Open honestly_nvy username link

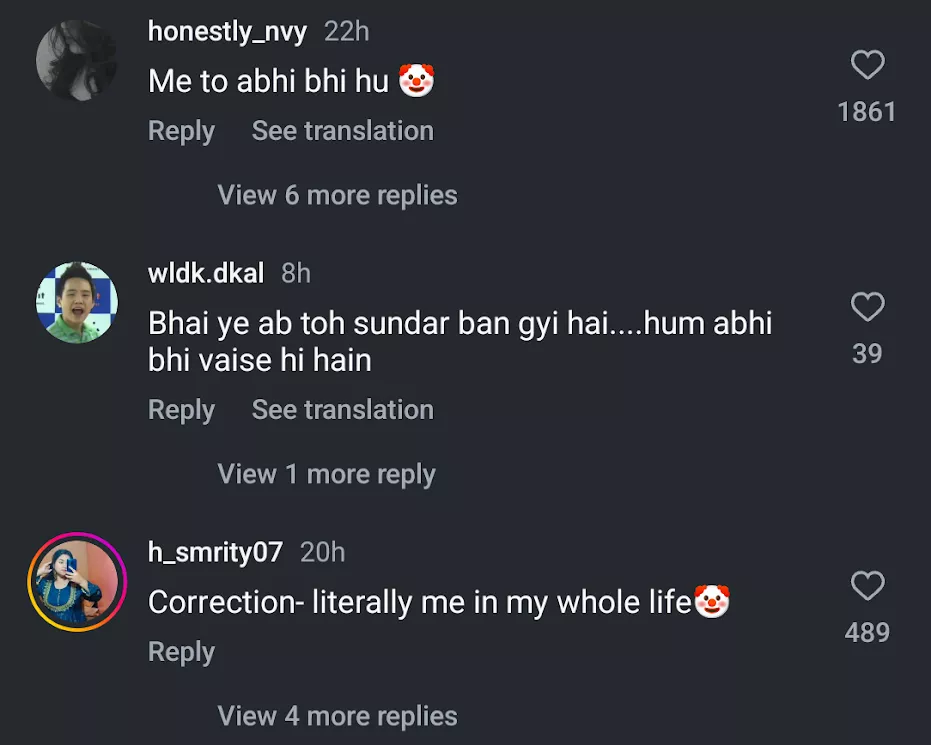227,31
